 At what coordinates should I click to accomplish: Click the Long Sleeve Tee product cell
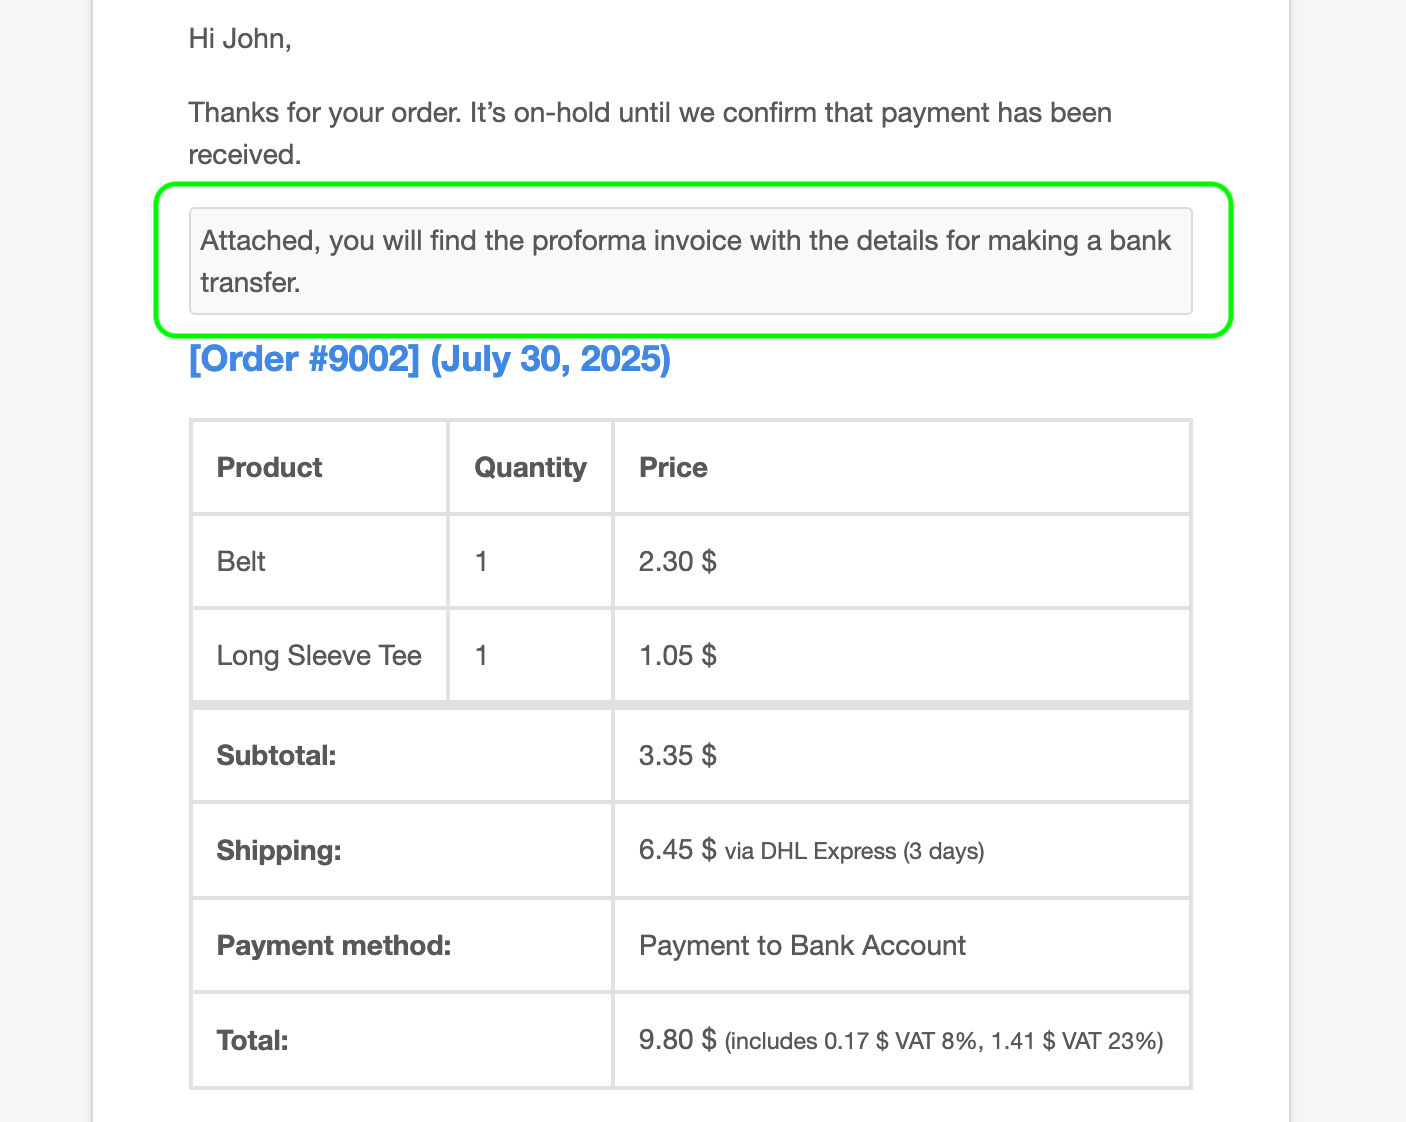(x=319, y=655)
